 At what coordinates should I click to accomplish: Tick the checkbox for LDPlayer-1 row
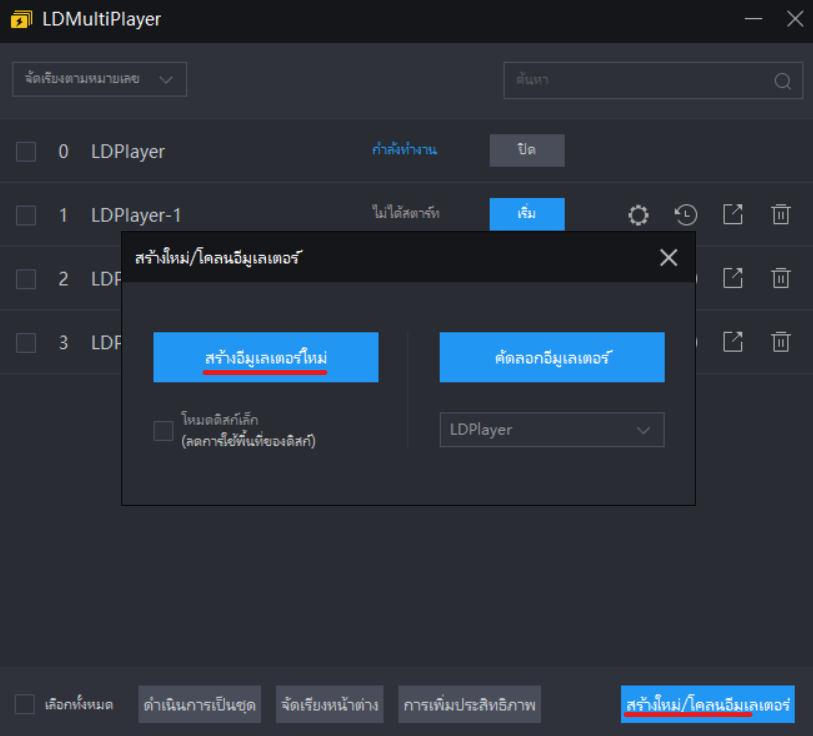[26, 215]
